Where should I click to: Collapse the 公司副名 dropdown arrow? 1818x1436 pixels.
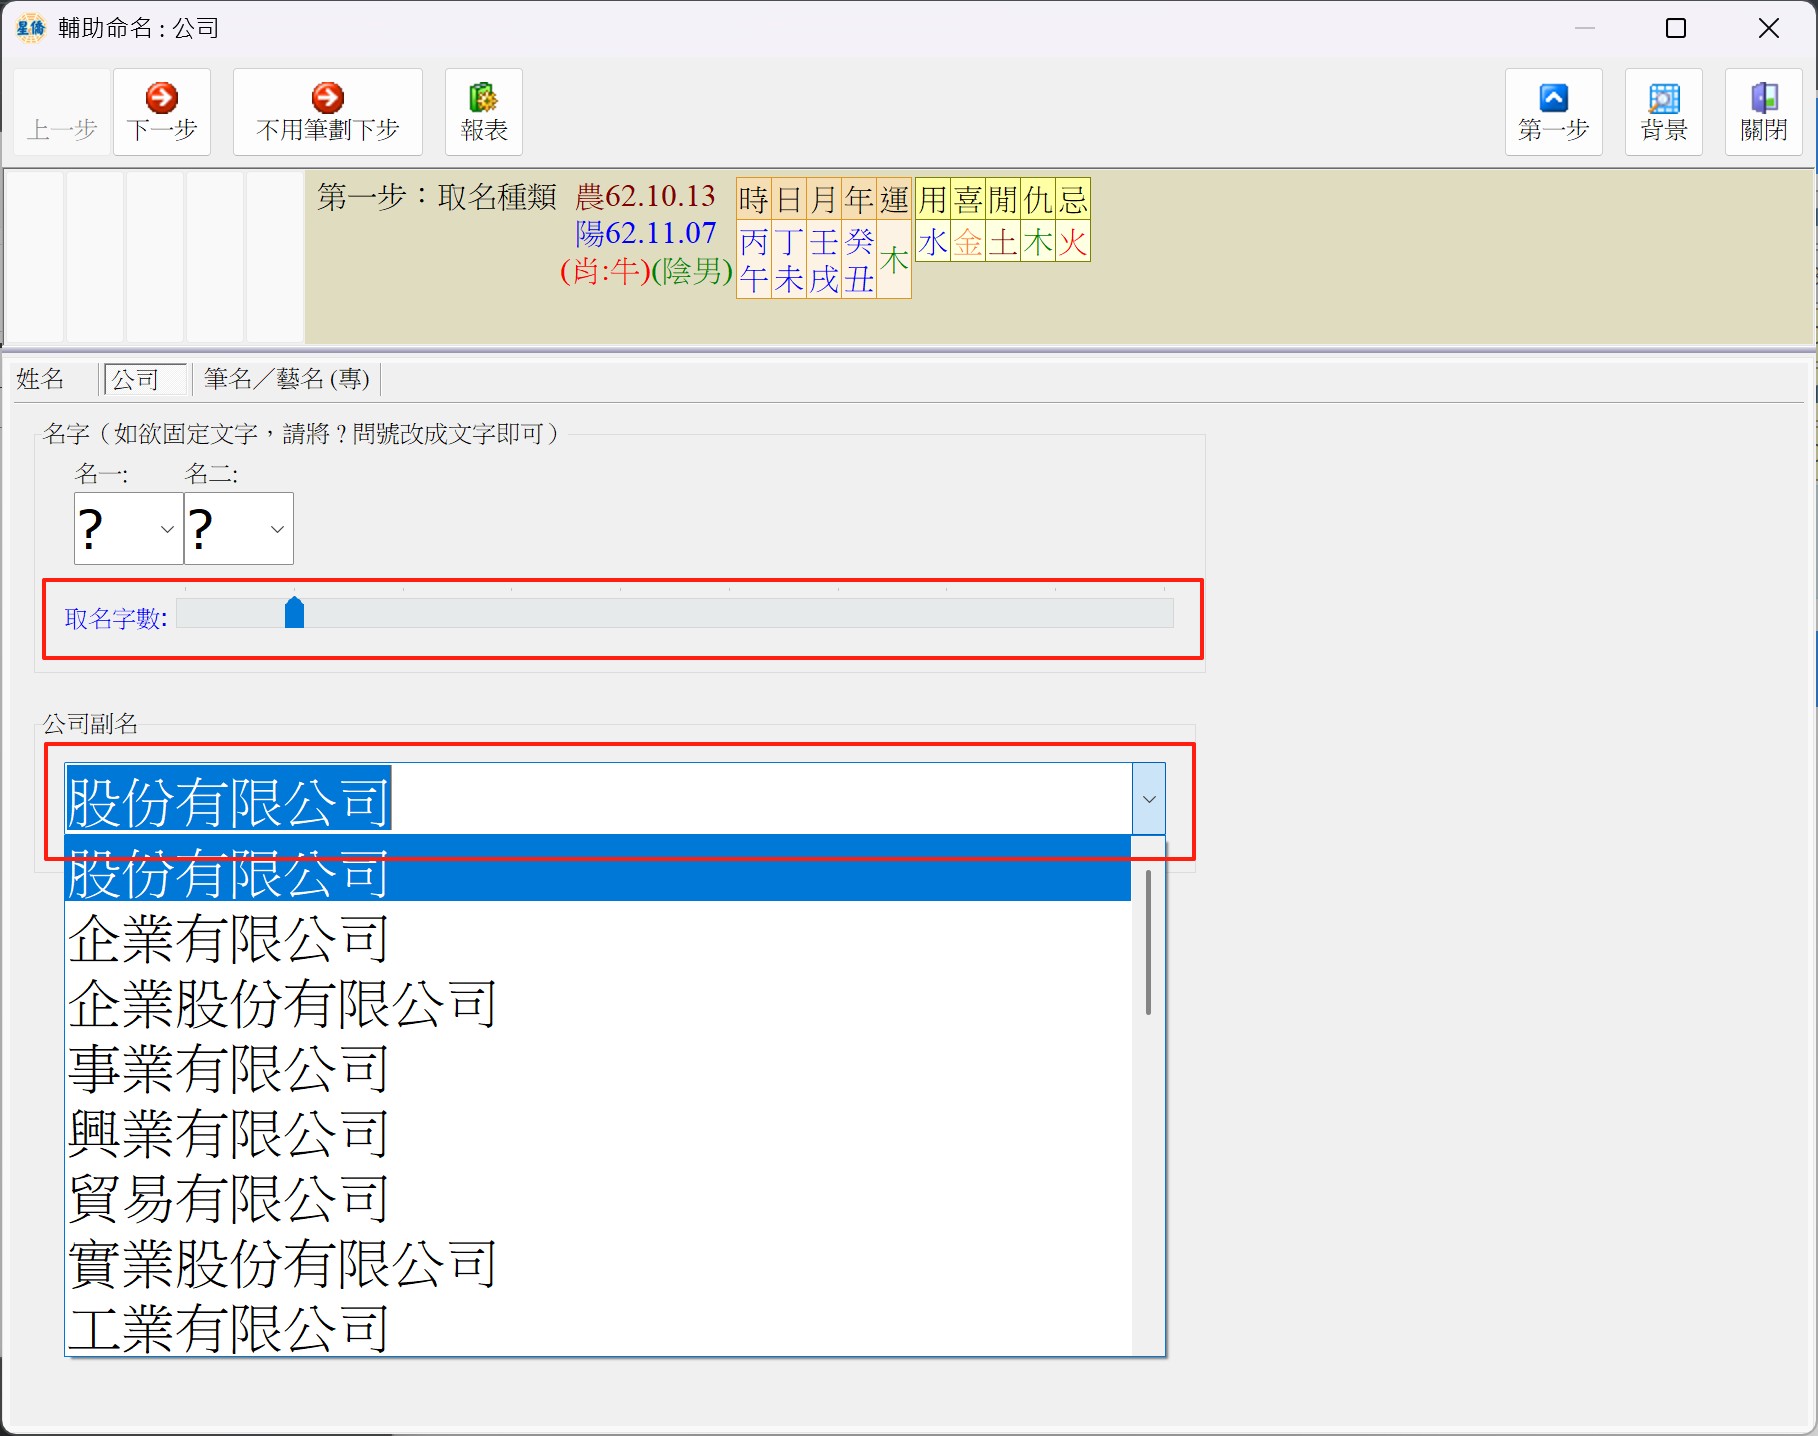point(1148,799)
